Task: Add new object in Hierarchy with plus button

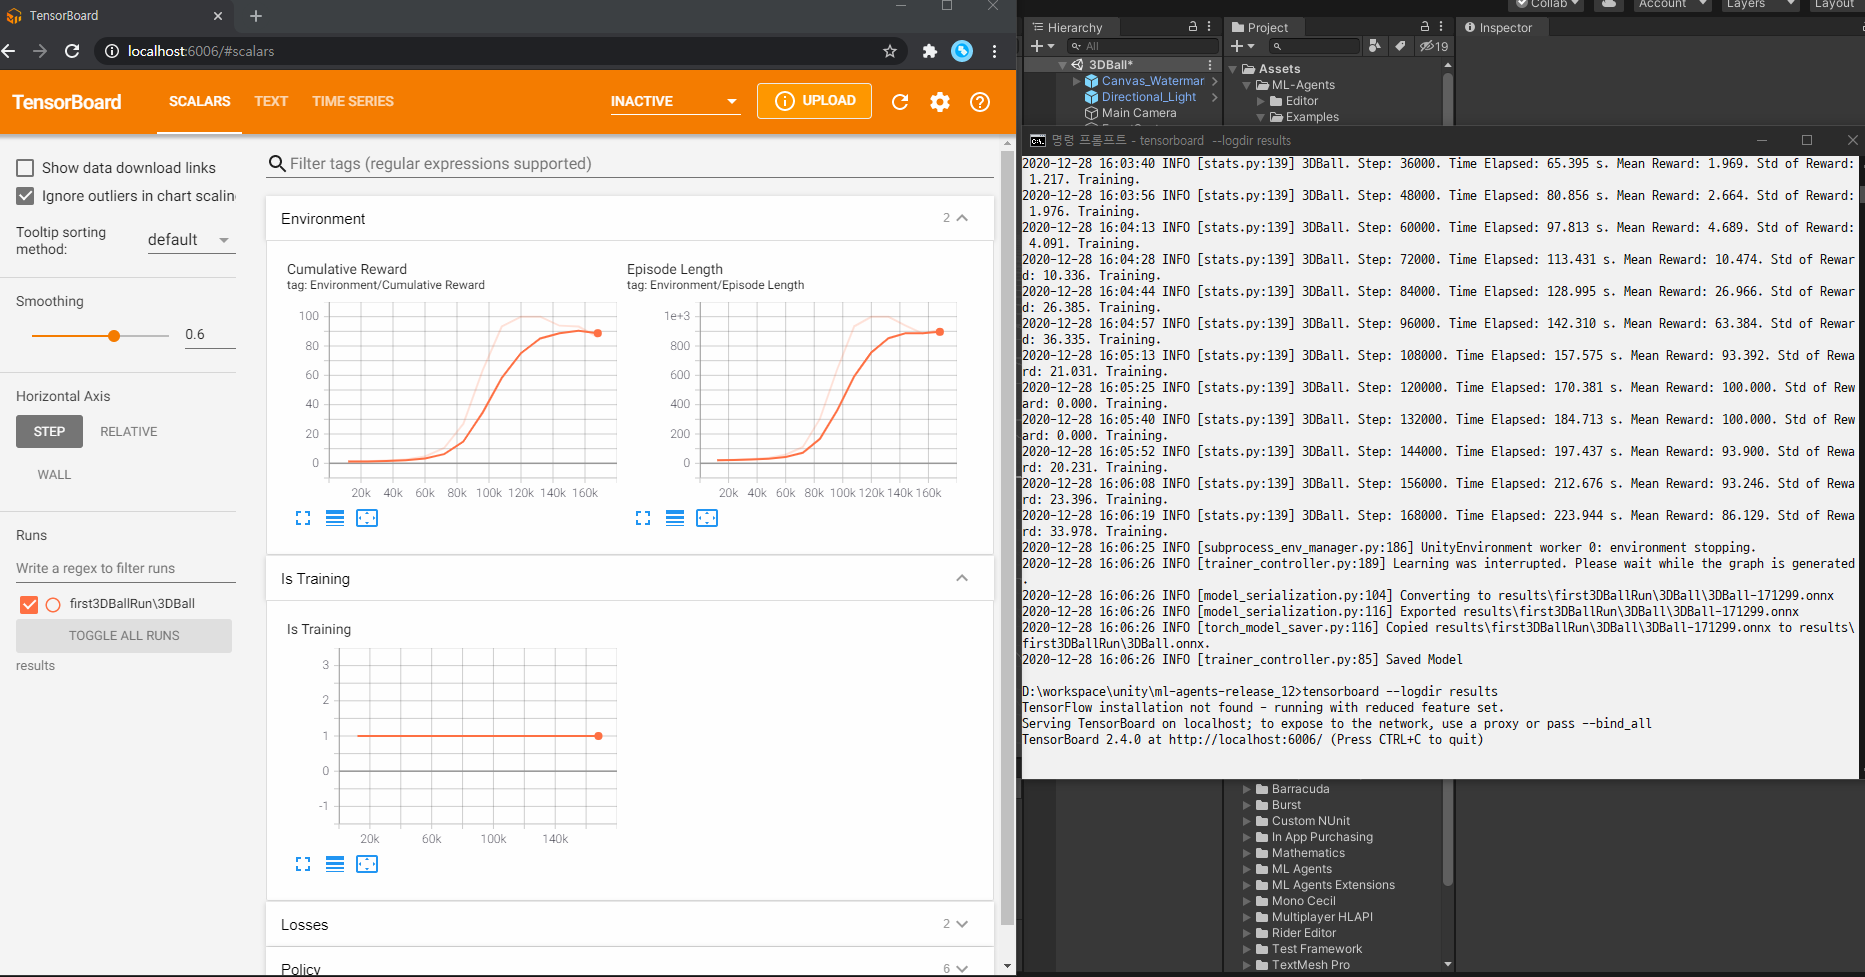Action: (1042, 46)
